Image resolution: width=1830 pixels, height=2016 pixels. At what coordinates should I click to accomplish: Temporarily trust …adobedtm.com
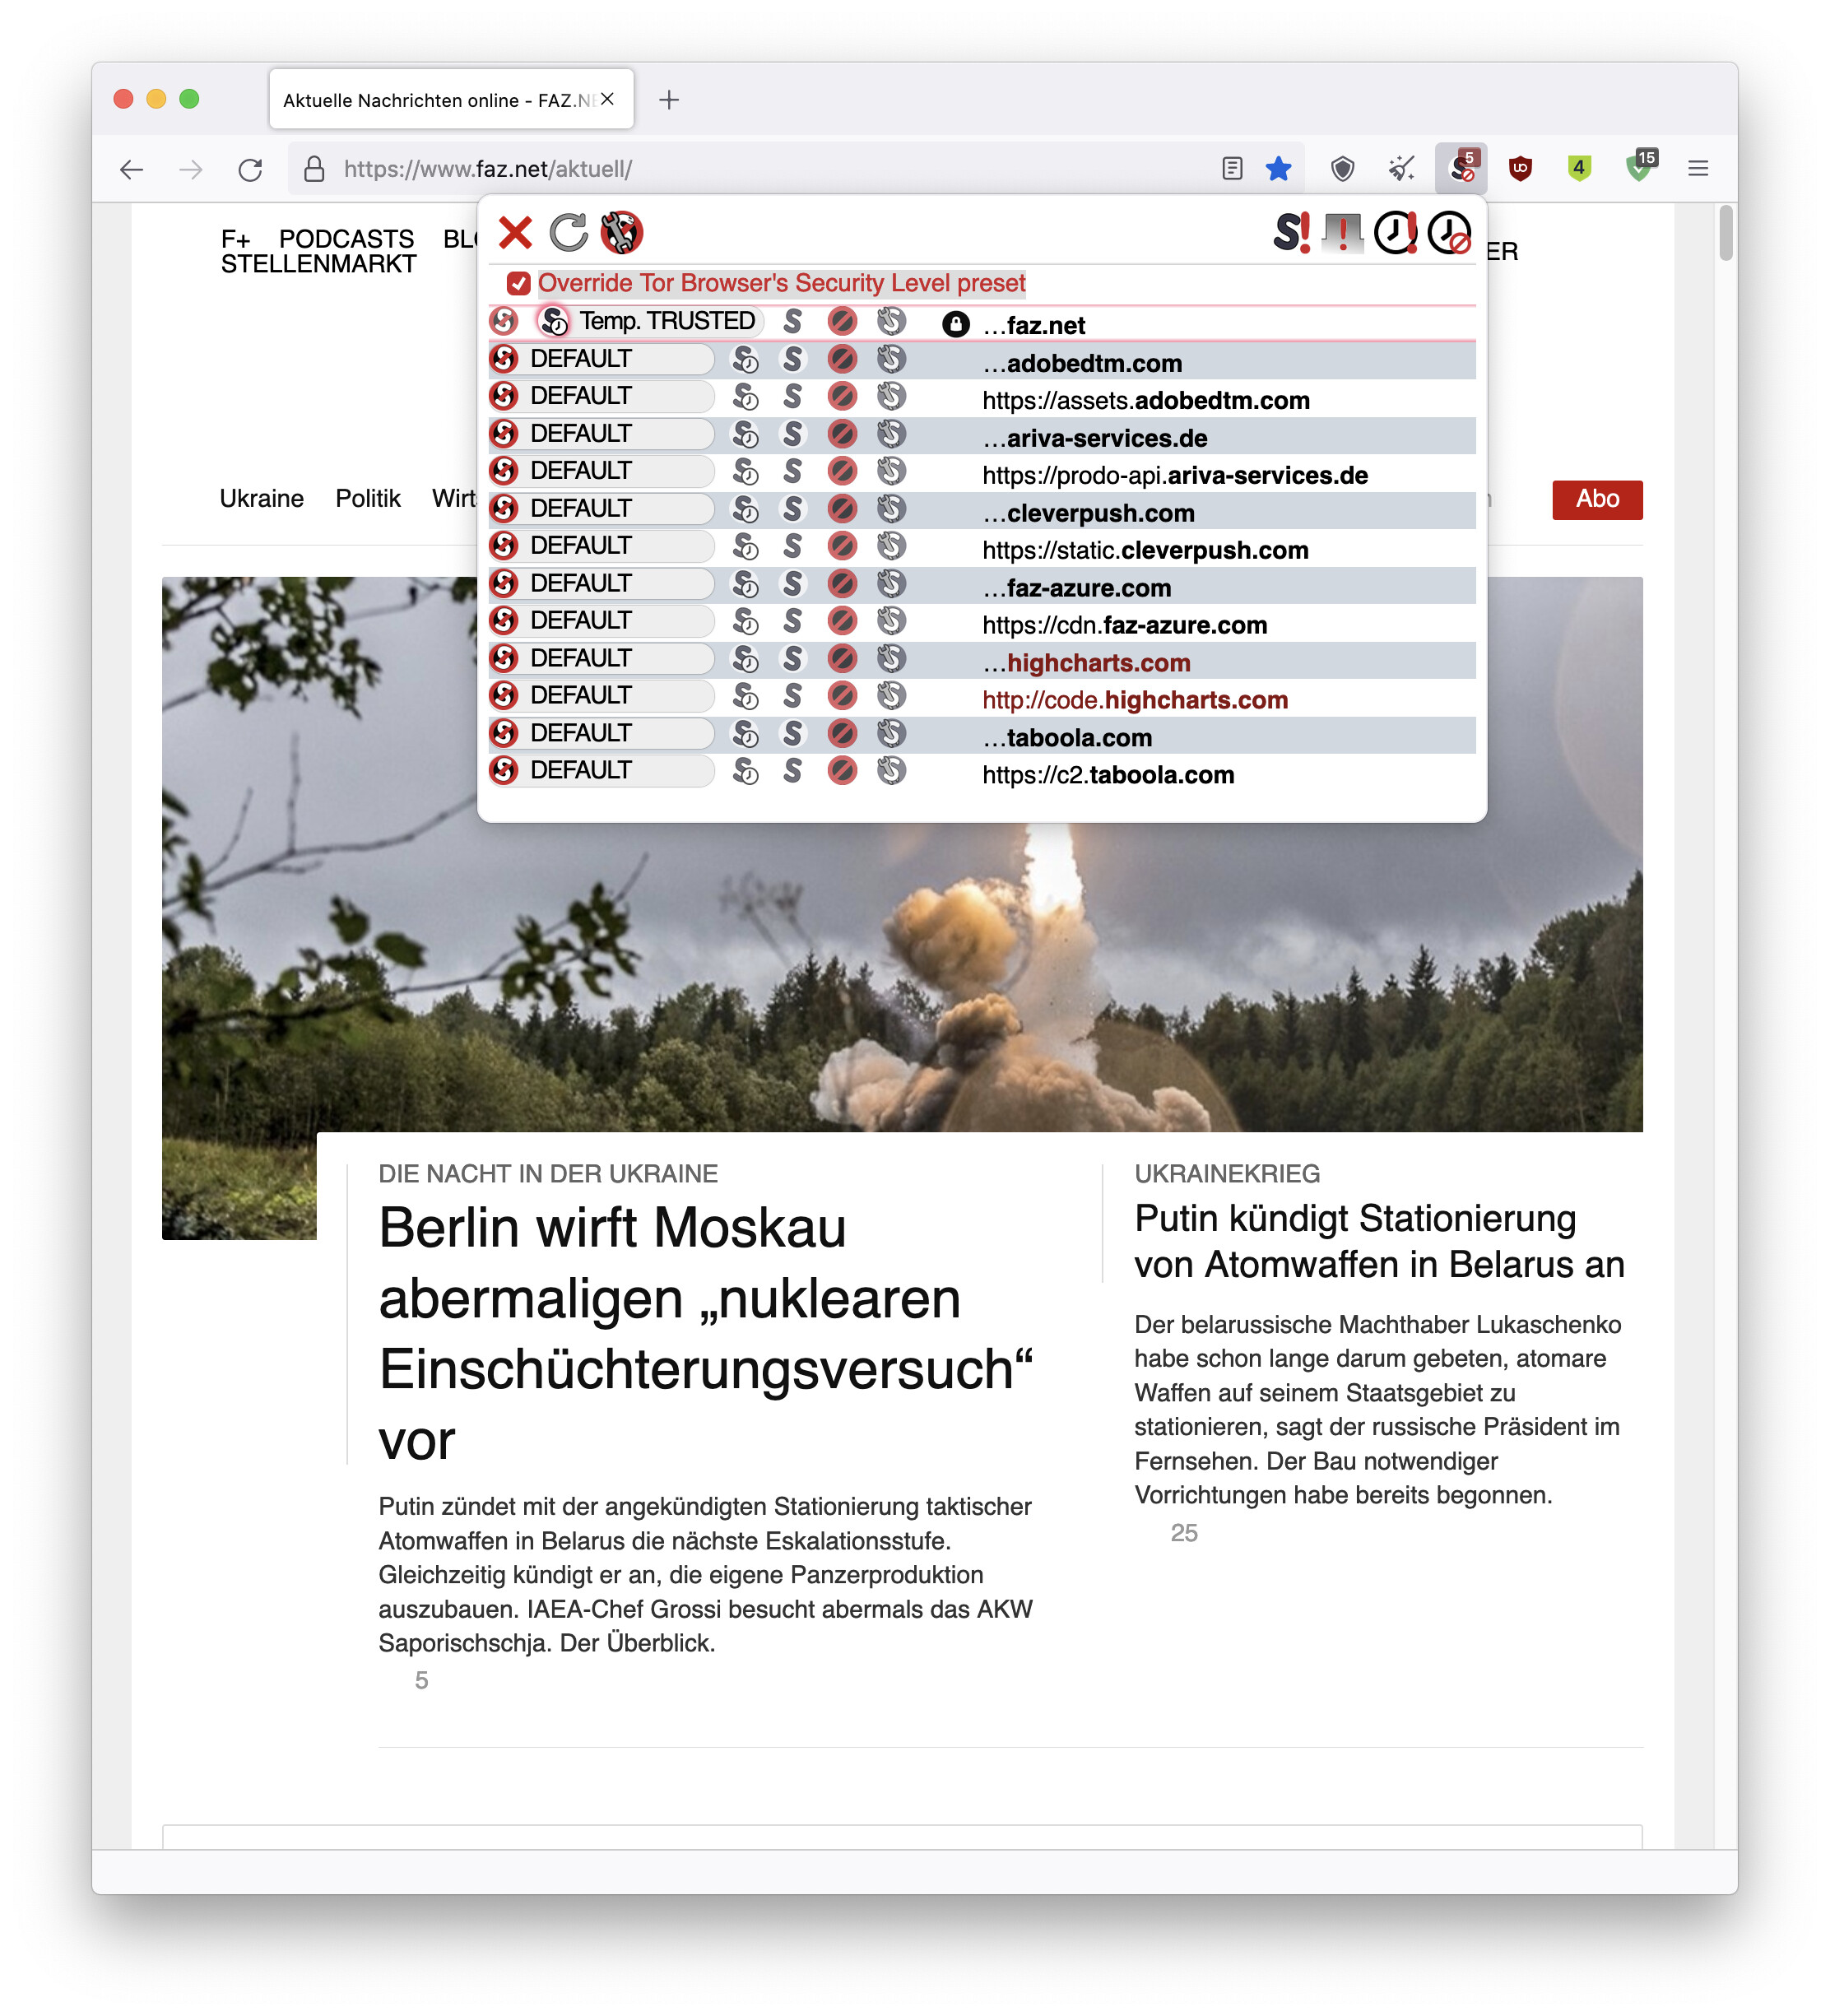pyautogui.click(x=745, y=359)
